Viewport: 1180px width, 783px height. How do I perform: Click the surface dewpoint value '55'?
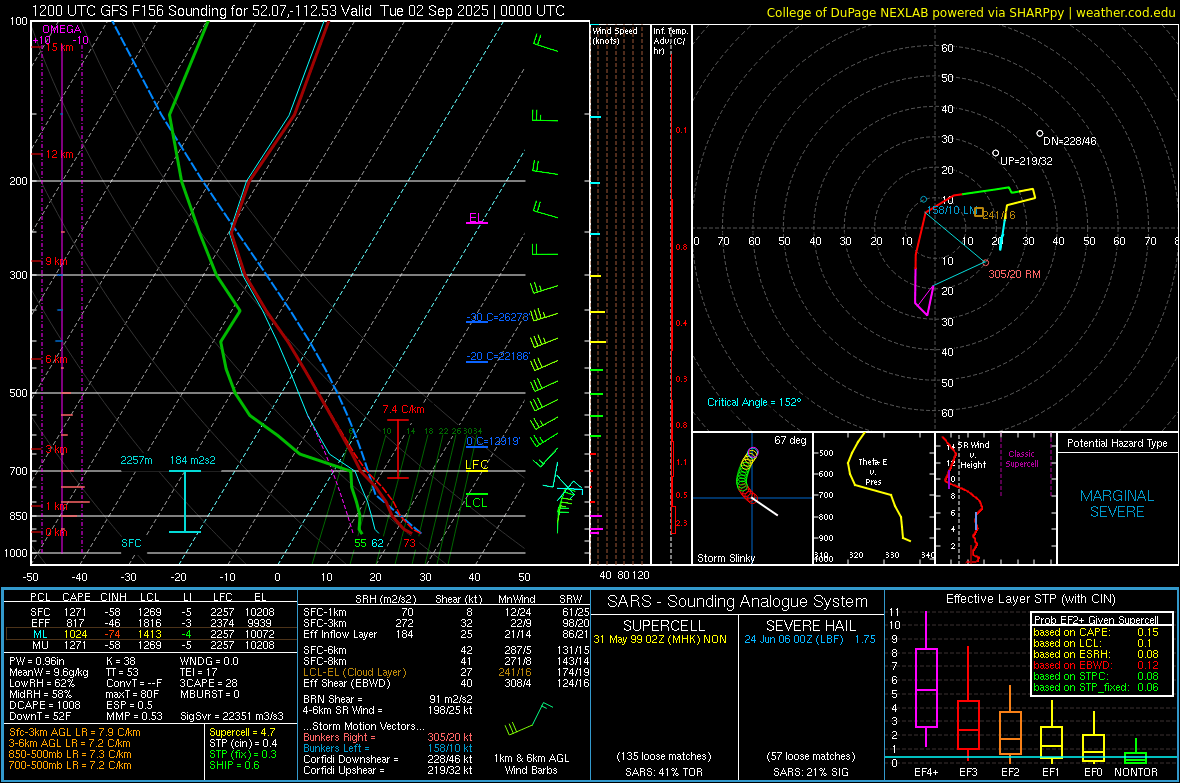tap(360, 543)
